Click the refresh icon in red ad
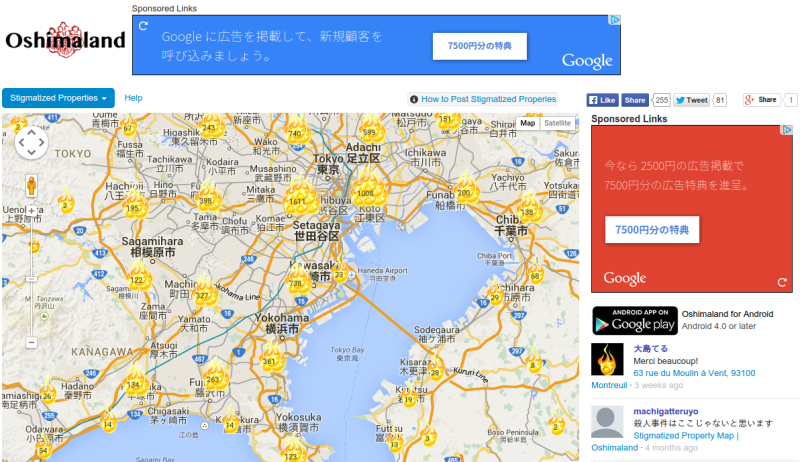Screen dimensions: 800x462 pyautogui.click(x=782, y=282)
